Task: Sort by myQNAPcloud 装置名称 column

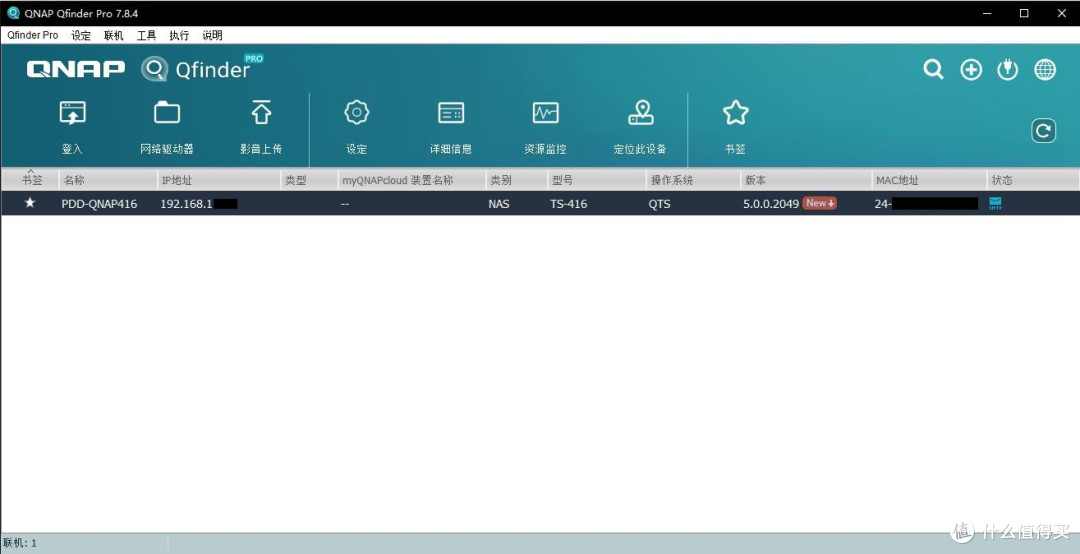Action: tap(412, 180)
